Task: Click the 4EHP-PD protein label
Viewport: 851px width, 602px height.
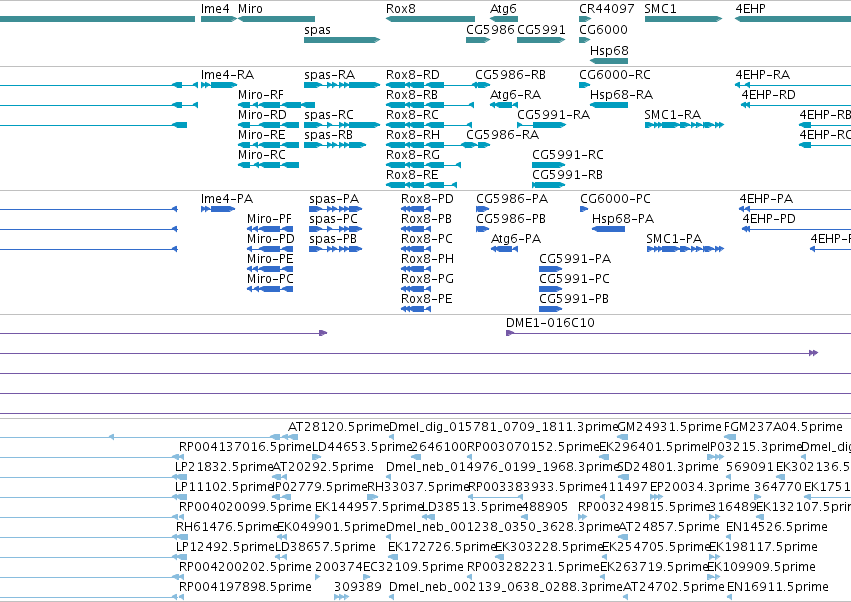Action: (x=769, y=219)
